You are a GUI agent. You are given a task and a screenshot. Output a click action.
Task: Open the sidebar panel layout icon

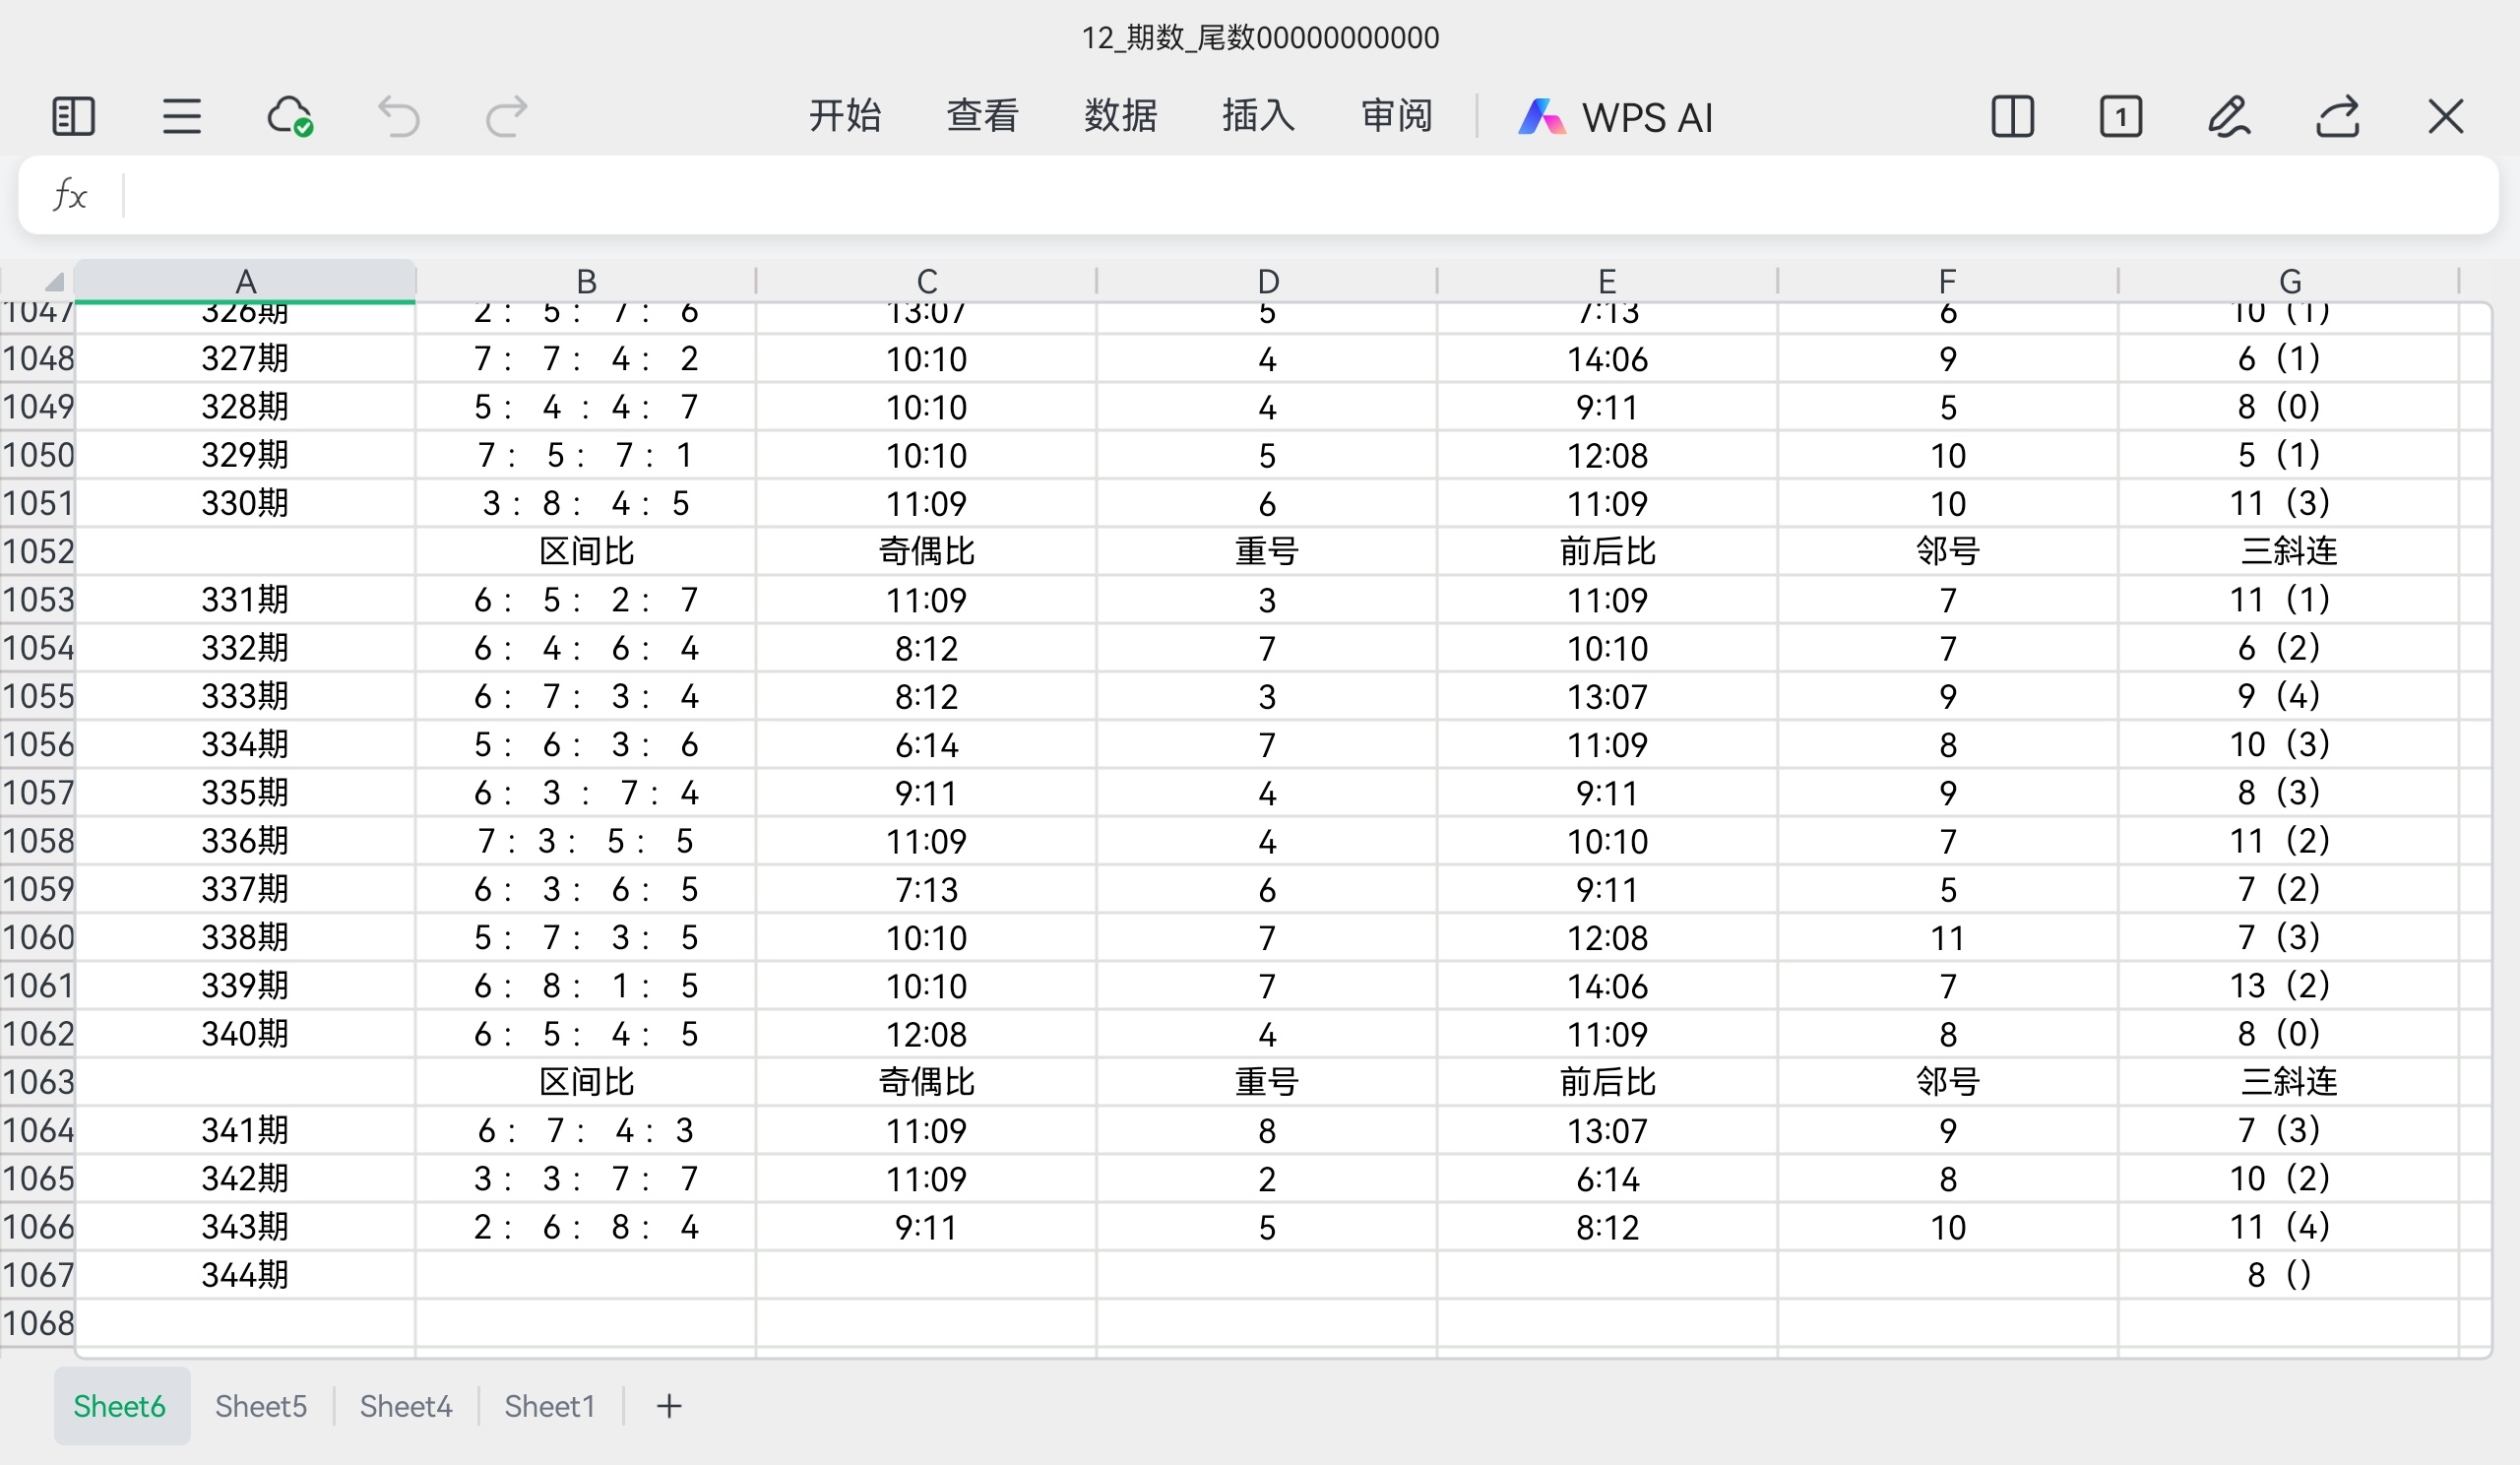point(73,116)
